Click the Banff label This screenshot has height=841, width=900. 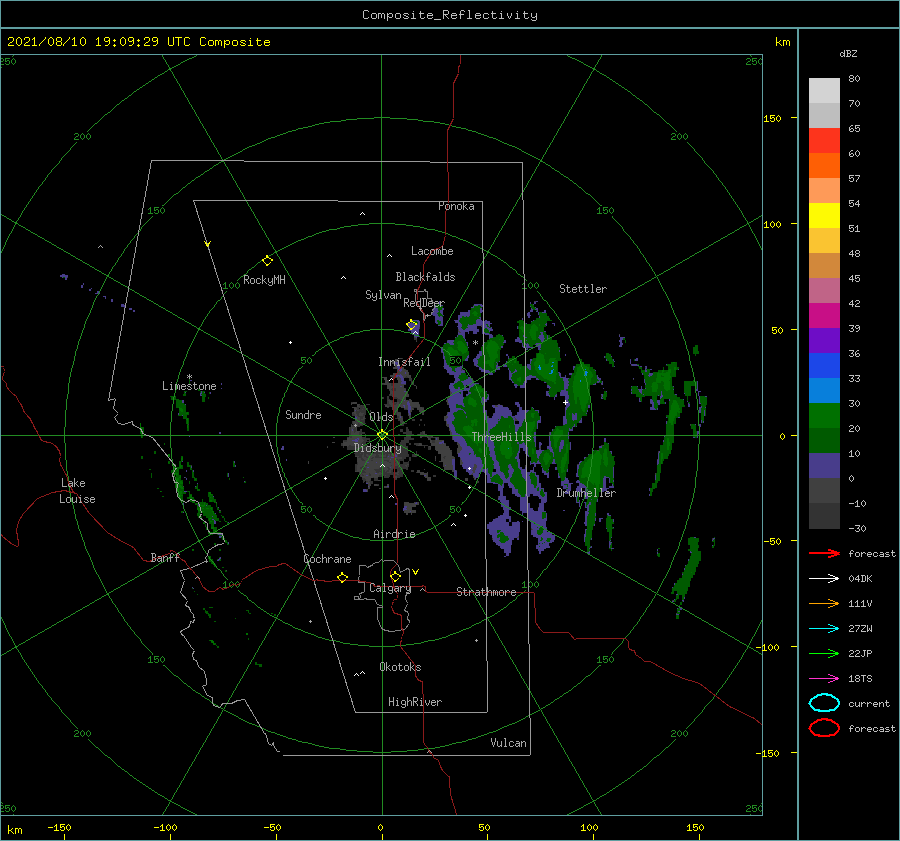[x=165, y=557]
